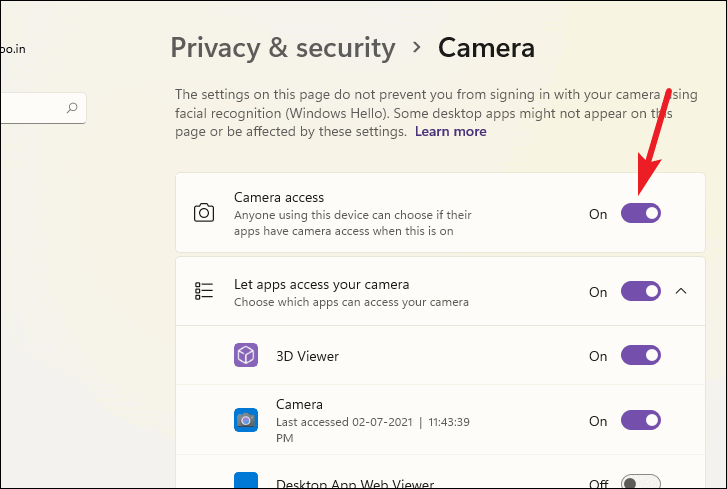Click the 3D Viewer app icon
727x489 pixels.
coord(246,355)
